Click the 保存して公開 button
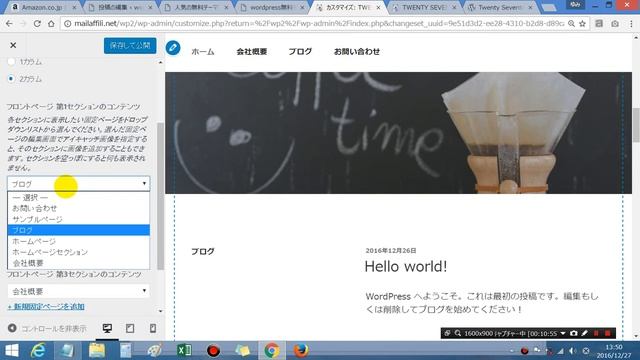Viewport: 640px width, 360px height. (130, 45)
